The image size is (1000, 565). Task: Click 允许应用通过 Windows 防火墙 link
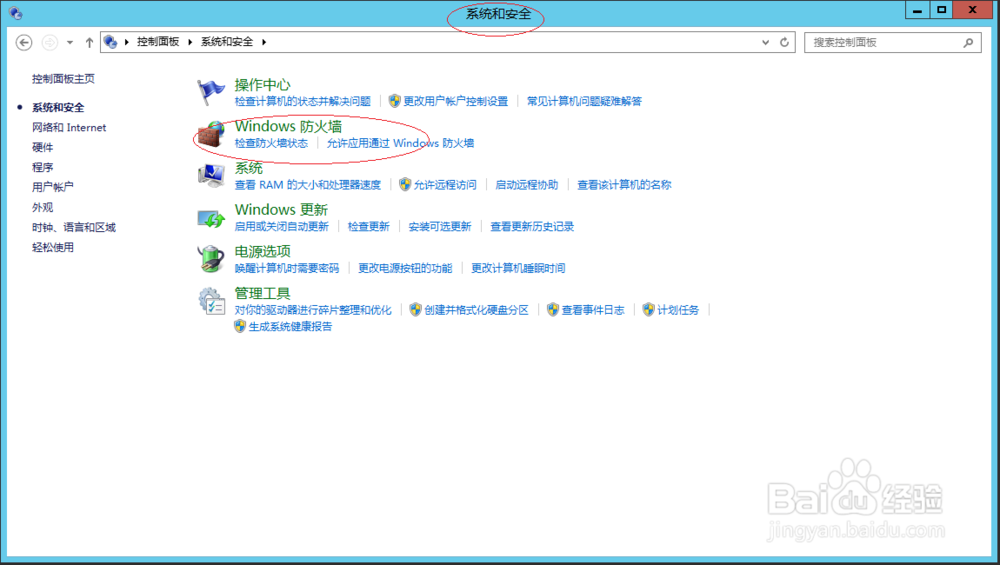(401, 143)
